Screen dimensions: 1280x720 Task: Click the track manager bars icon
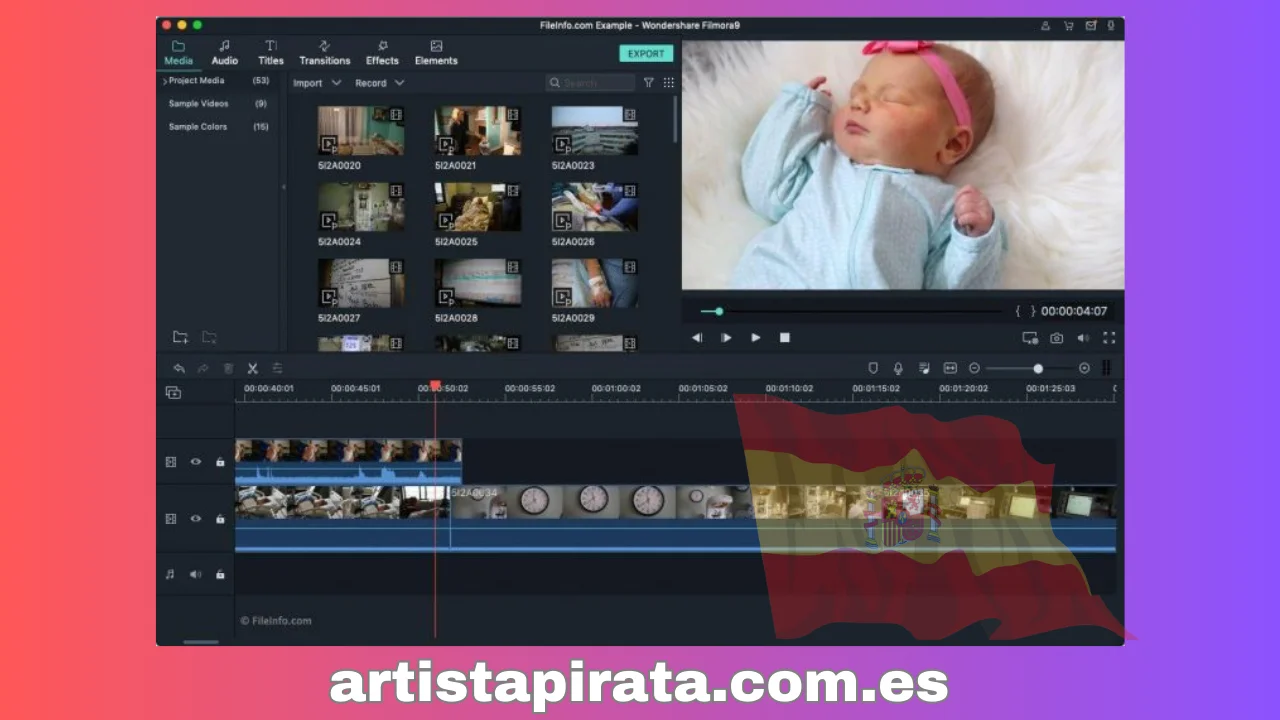click(1106, 368)
